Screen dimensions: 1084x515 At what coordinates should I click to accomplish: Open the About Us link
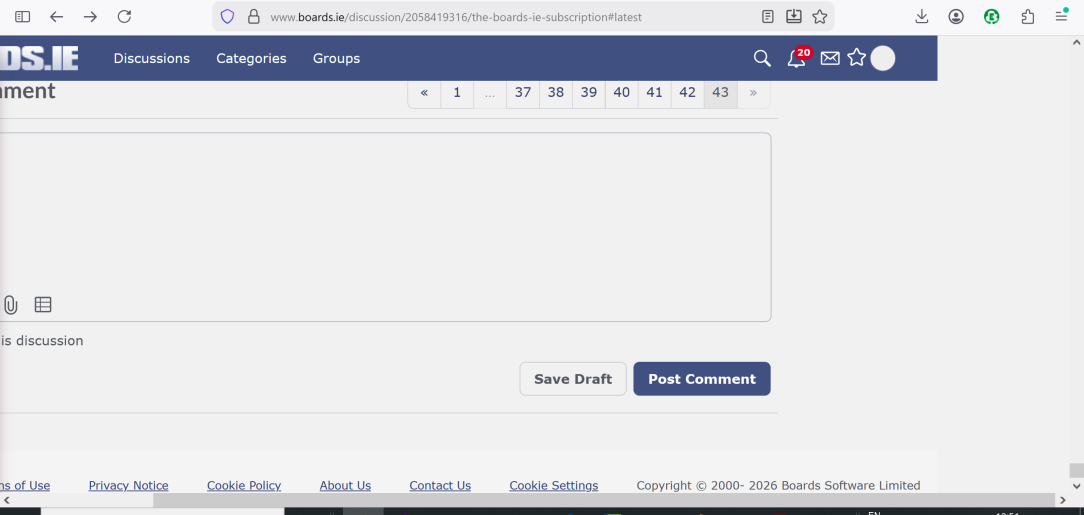[x=345, y=485]
